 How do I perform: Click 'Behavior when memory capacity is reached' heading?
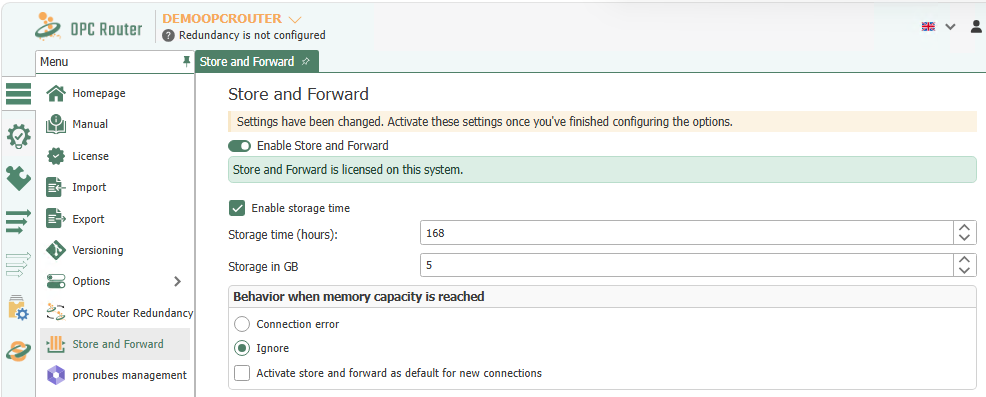(x=359, y=296)
